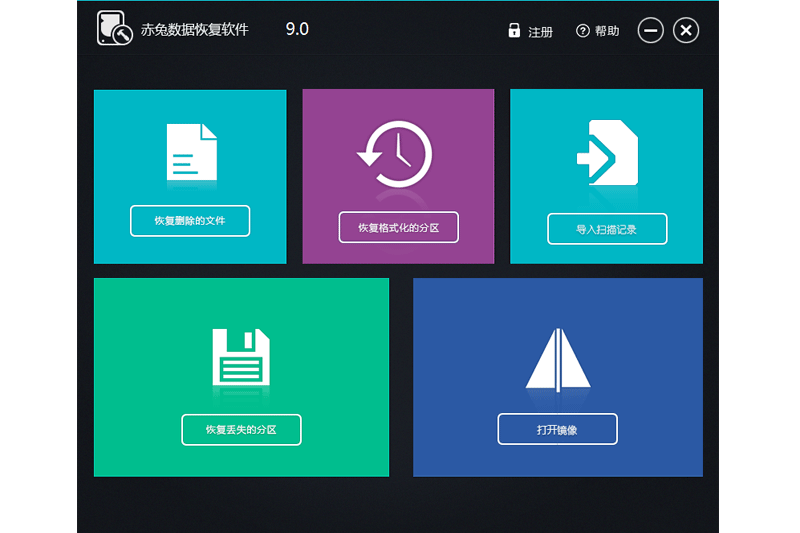Click the clock-rewind icon on purple tile

tap(394, 154)
